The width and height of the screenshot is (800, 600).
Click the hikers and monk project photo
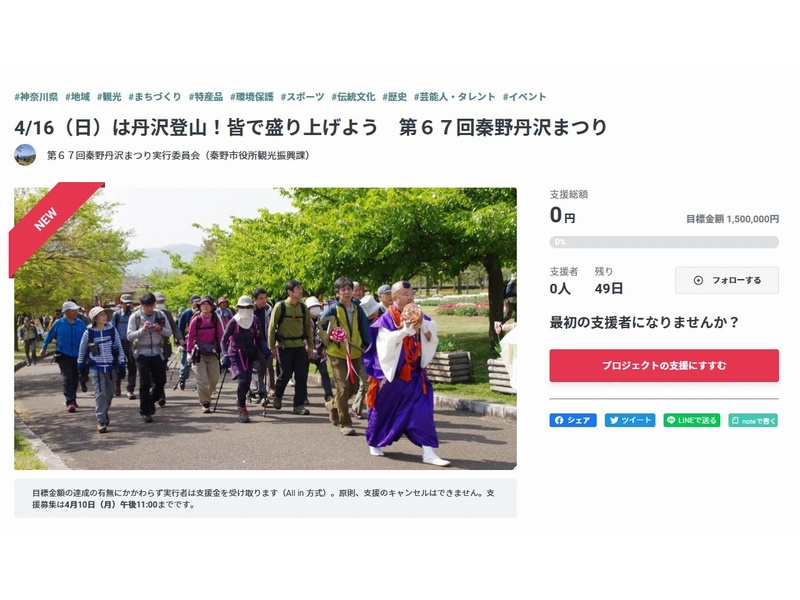(265, 329)
